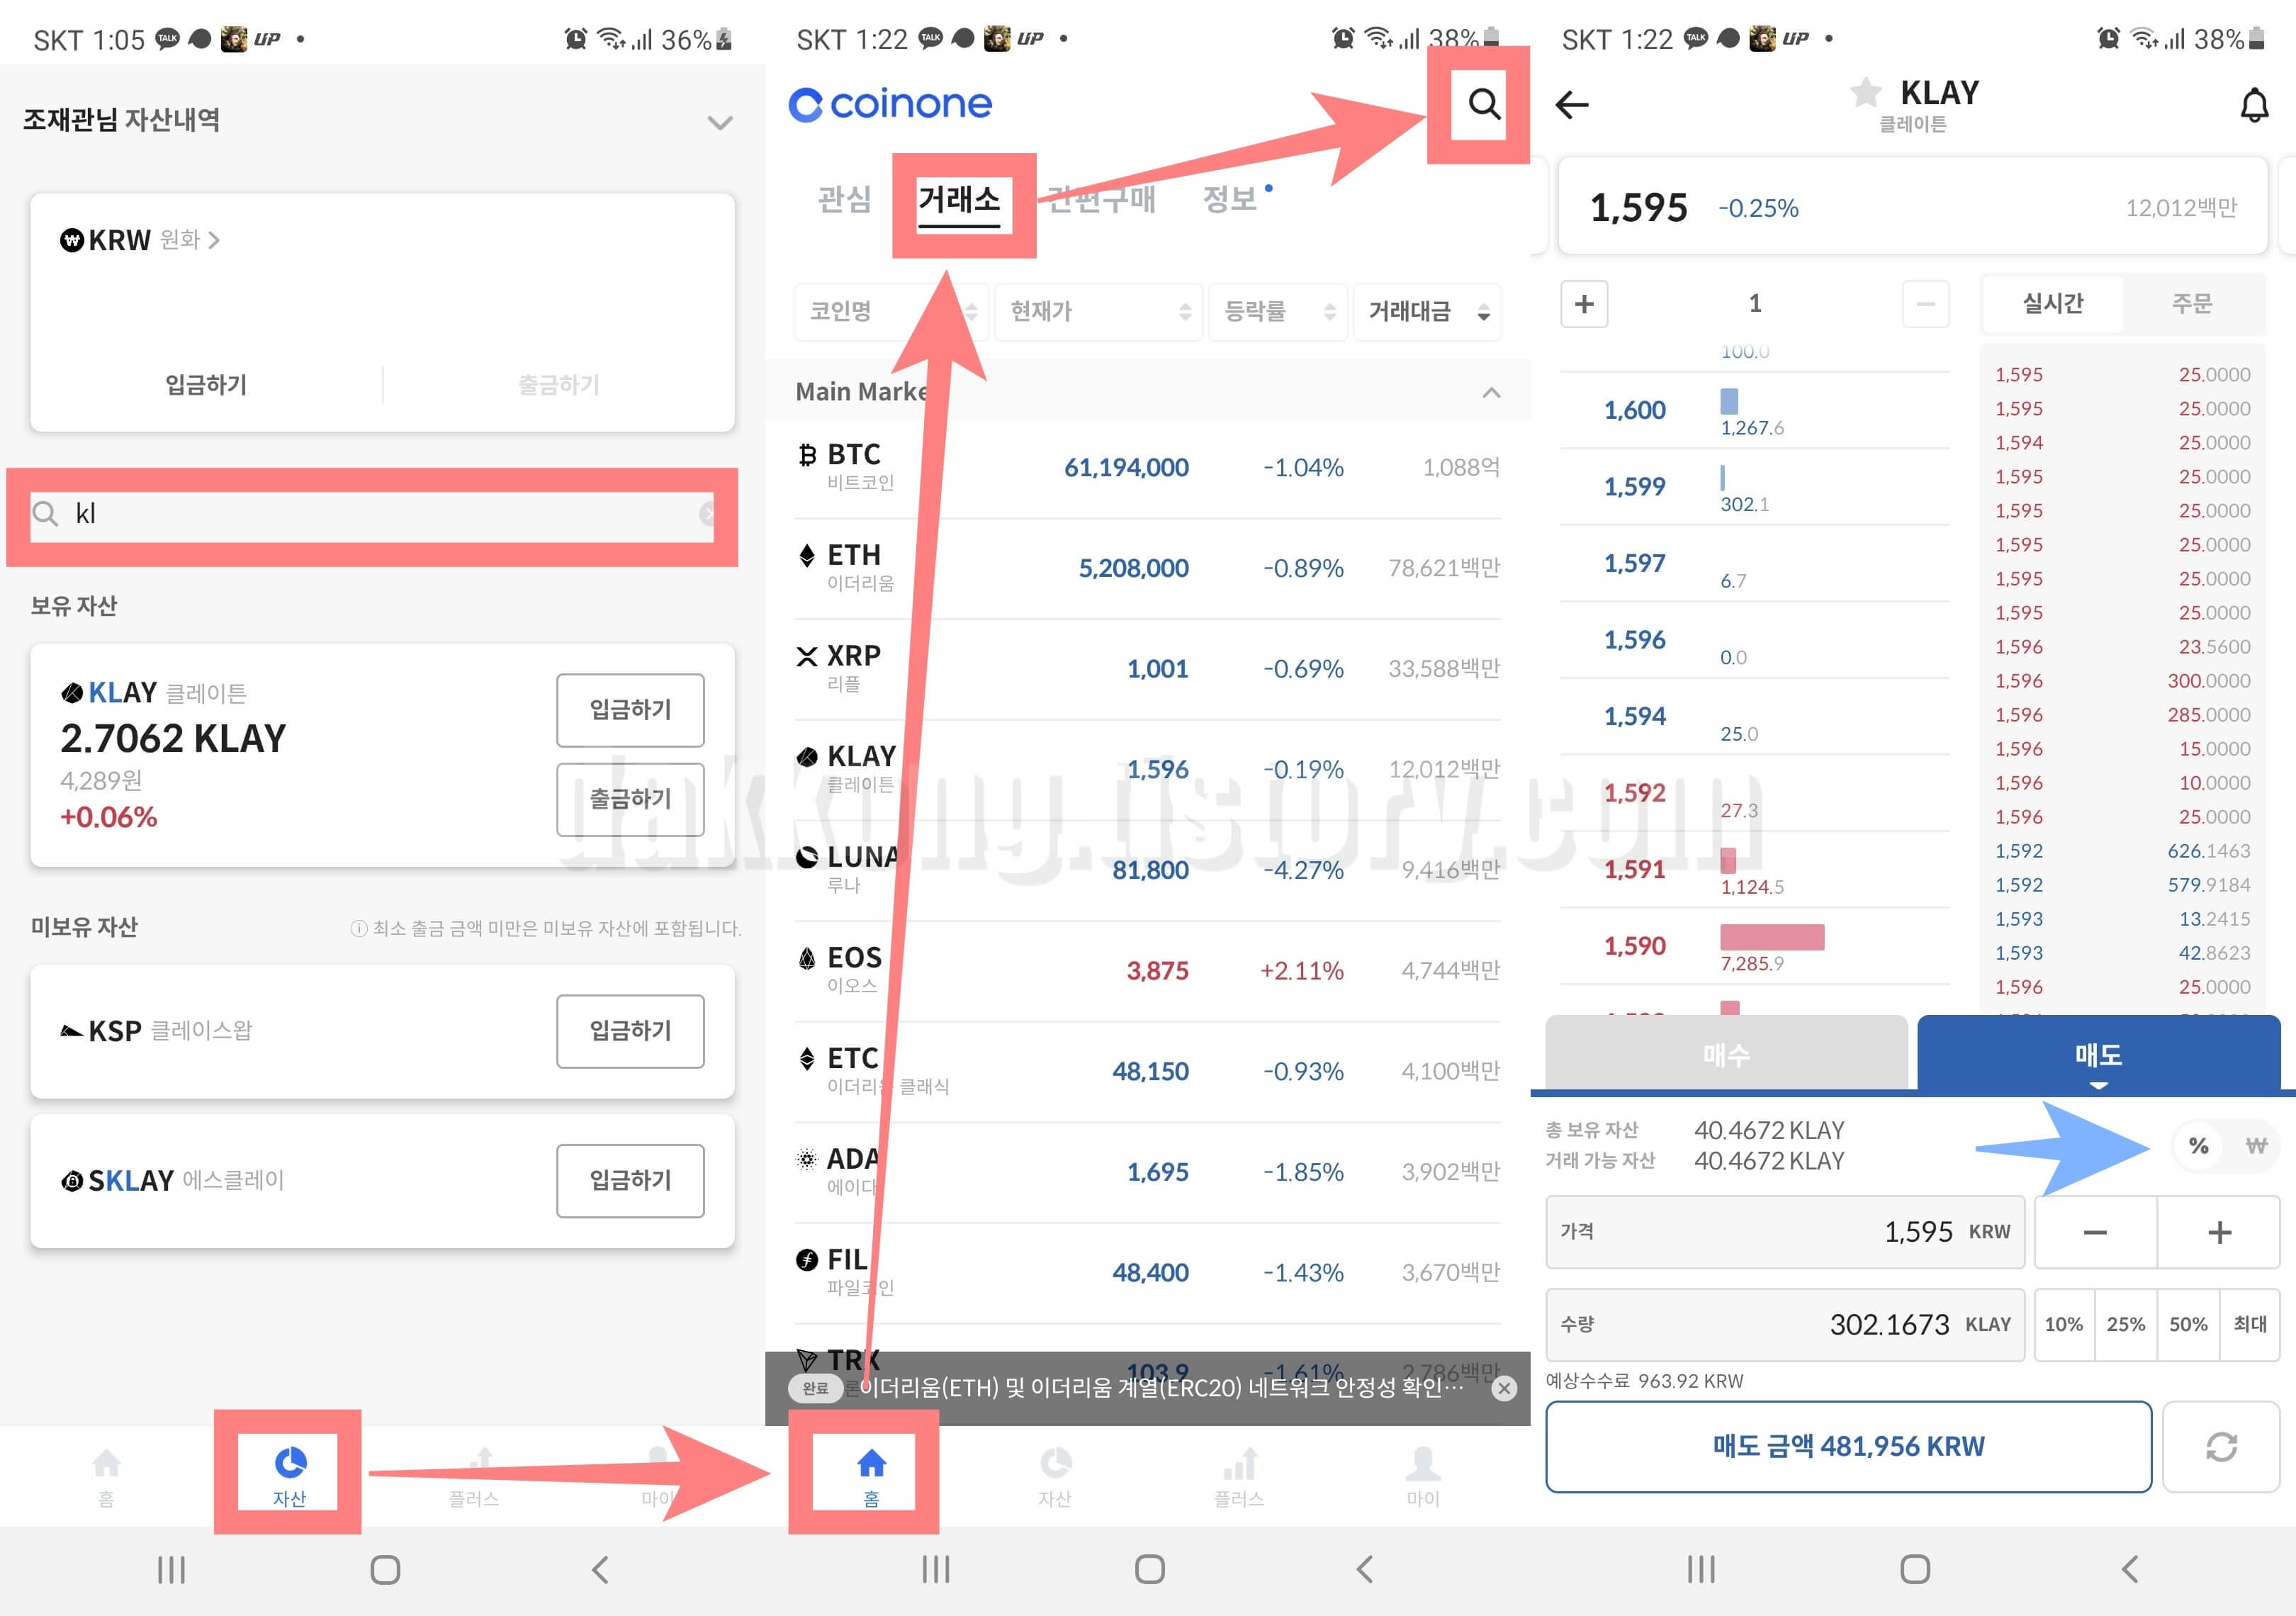
Task: Expand the 조재관님 자산내역 chevron
Action: [x=720, y=123]
